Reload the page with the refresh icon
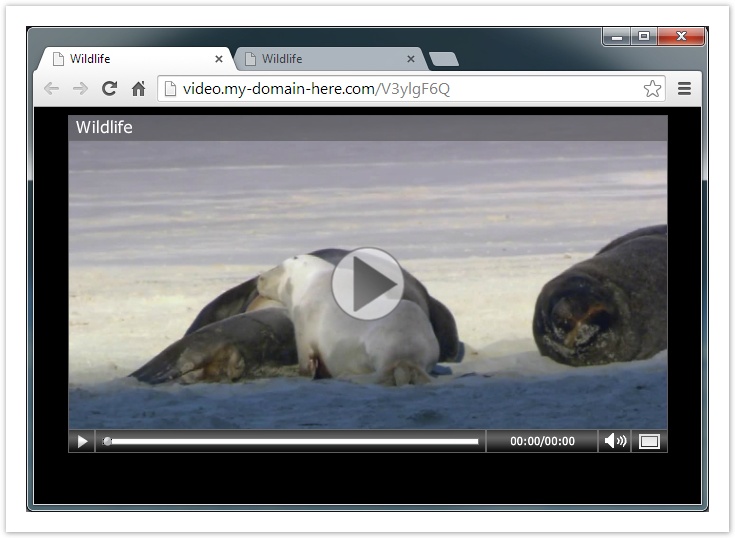735x538 pixels. coord(109,88)
